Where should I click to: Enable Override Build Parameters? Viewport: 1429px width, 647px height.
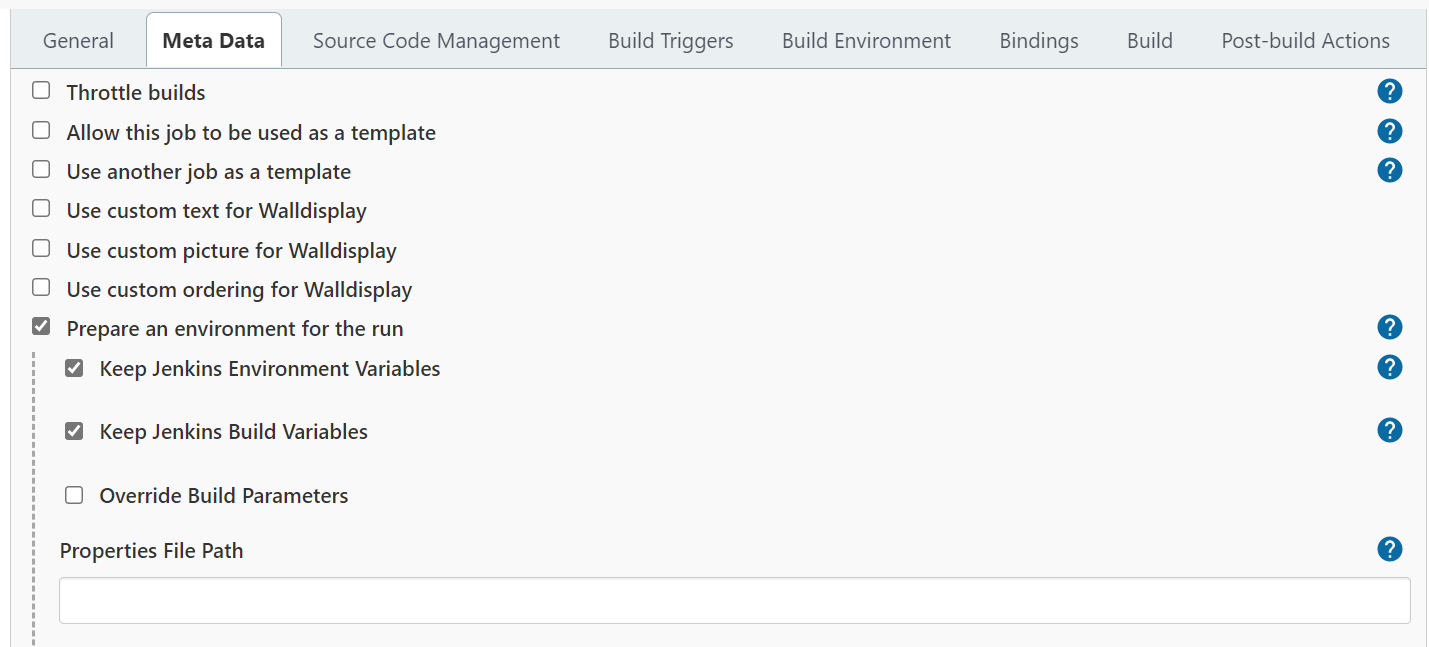74,495
